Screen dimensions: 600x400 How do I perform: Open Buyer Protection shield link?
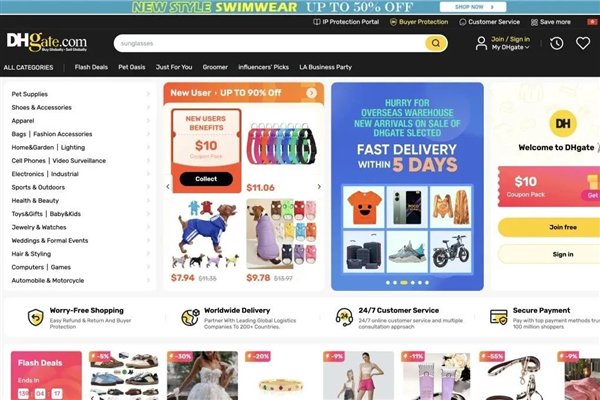tap(419, 22)
